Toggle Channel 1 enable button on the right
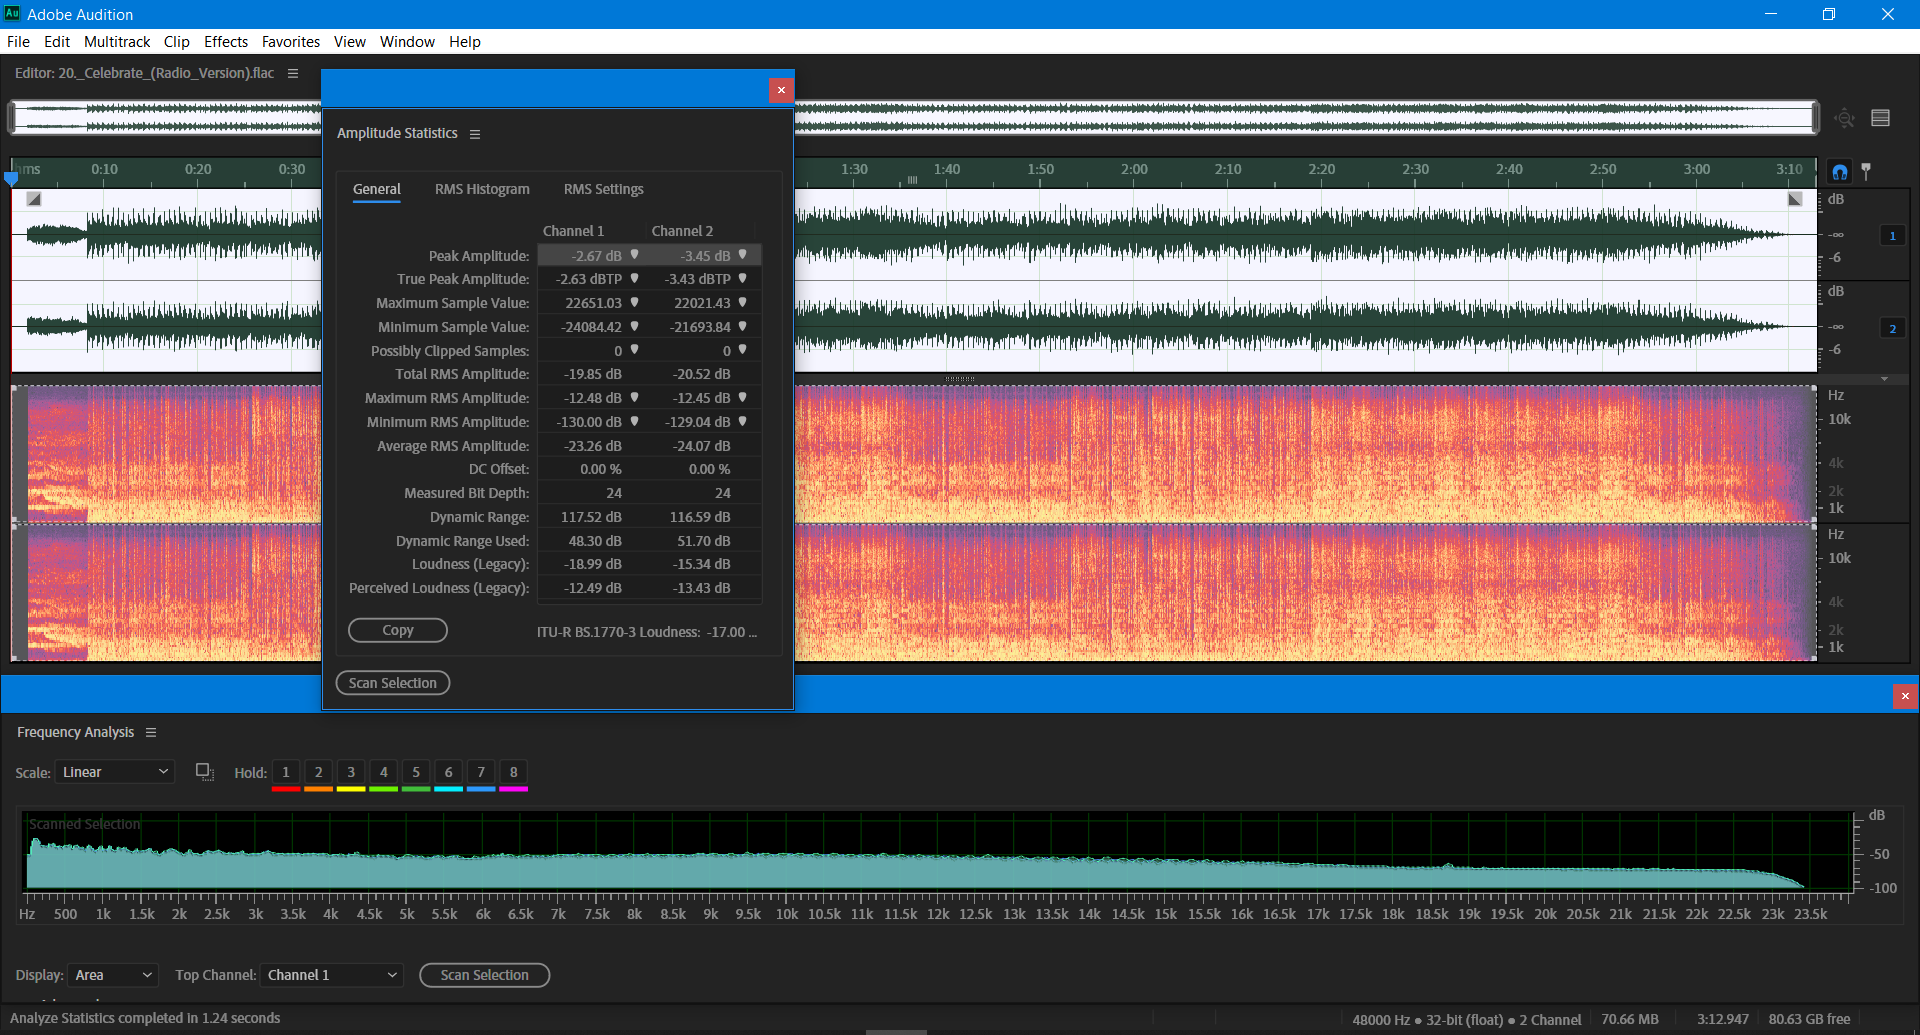This screenshot has height=1035, width=1920. pos(1893,235)
